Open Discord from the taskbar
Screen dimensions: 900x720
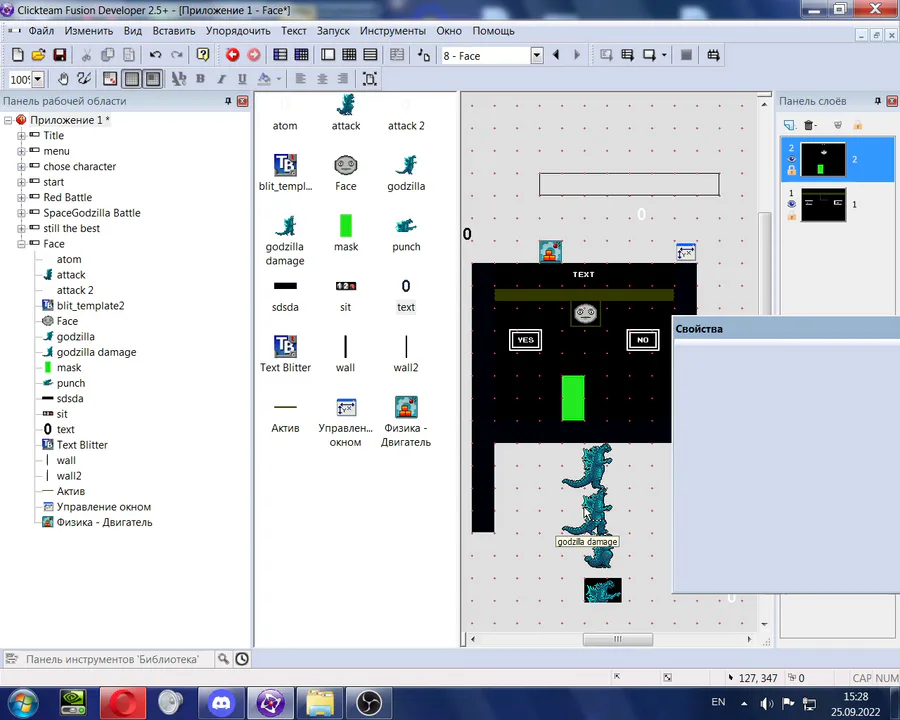tap(221, 703)
